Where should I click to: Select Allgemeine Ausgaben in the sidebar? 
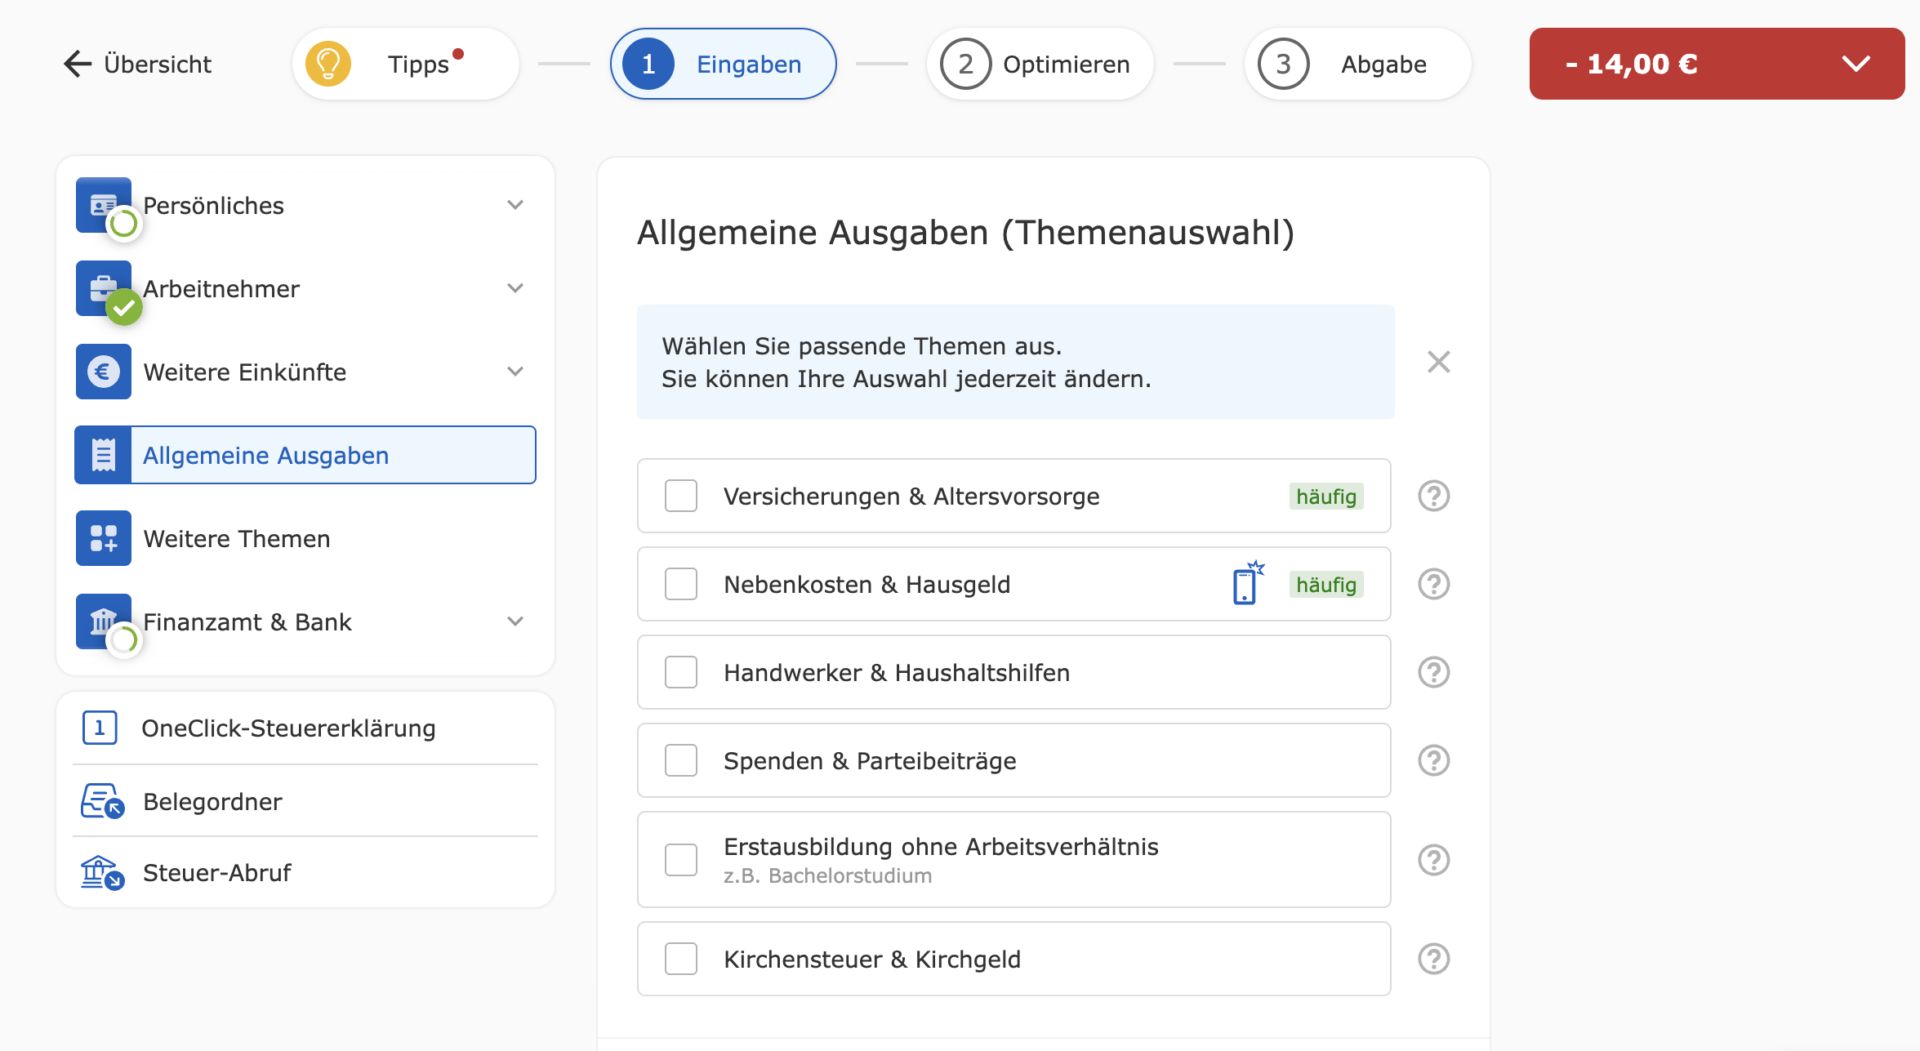pos(306,455)
